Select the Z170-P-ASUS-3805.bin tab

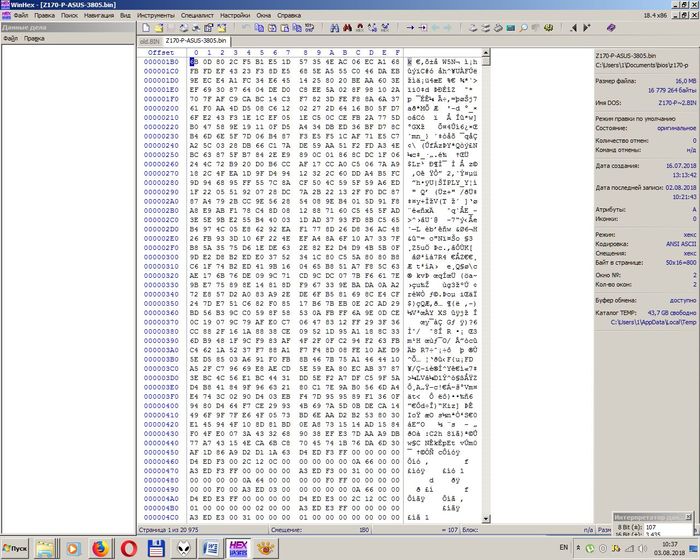(195, 40)
